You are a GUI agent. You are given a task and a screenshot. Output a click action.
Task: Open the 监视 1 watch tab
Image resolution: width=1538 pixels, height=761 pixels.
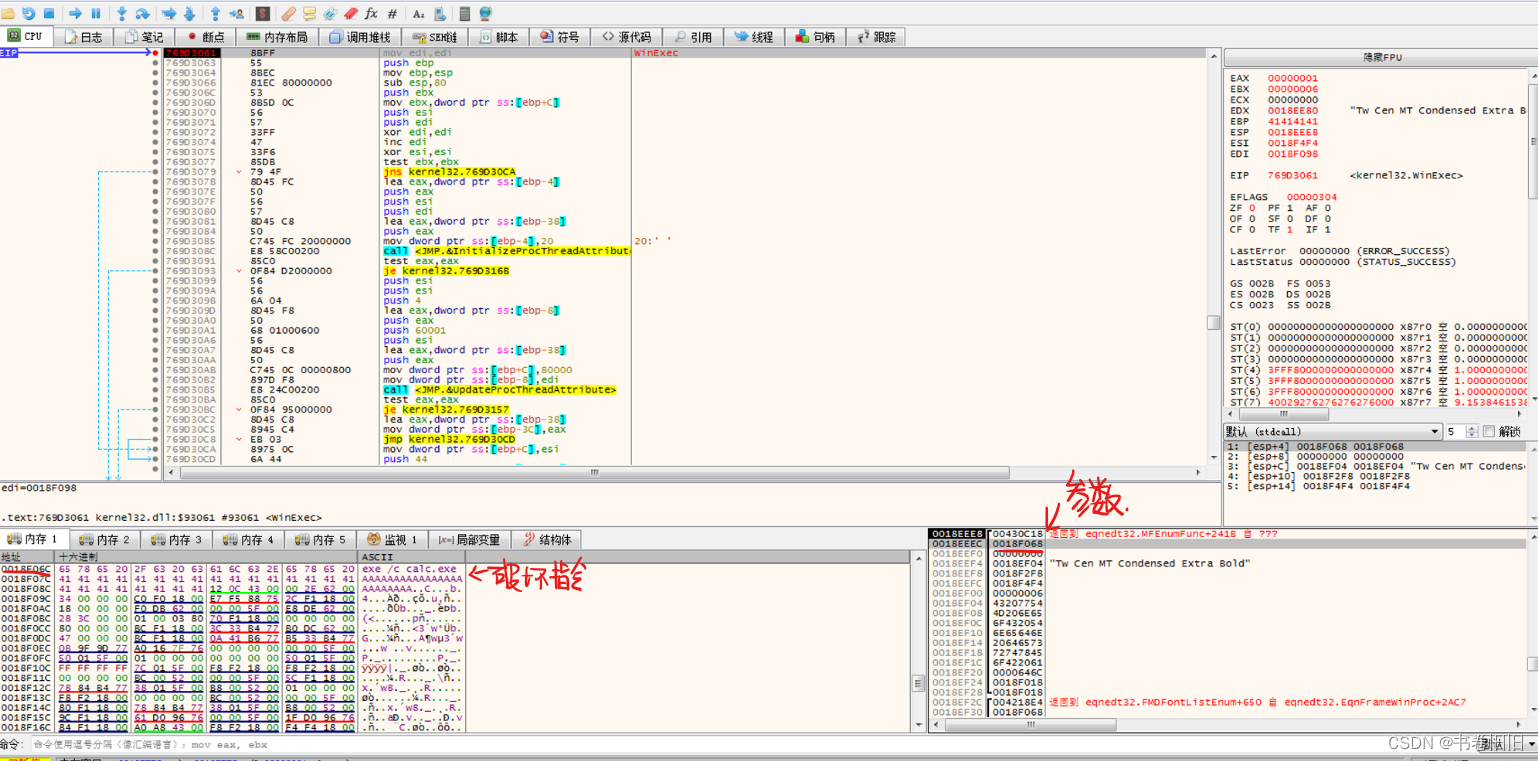[393, 539]
